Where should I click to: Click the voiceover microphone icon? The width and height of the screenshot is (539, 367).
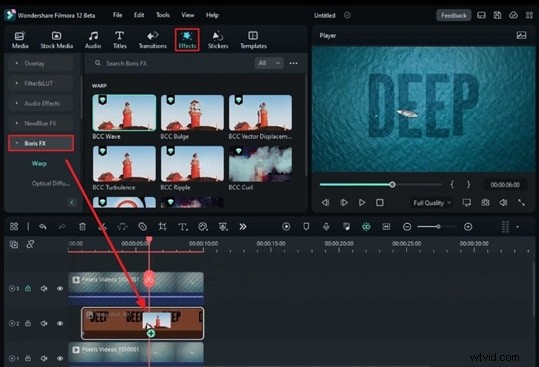coord(326,227)
